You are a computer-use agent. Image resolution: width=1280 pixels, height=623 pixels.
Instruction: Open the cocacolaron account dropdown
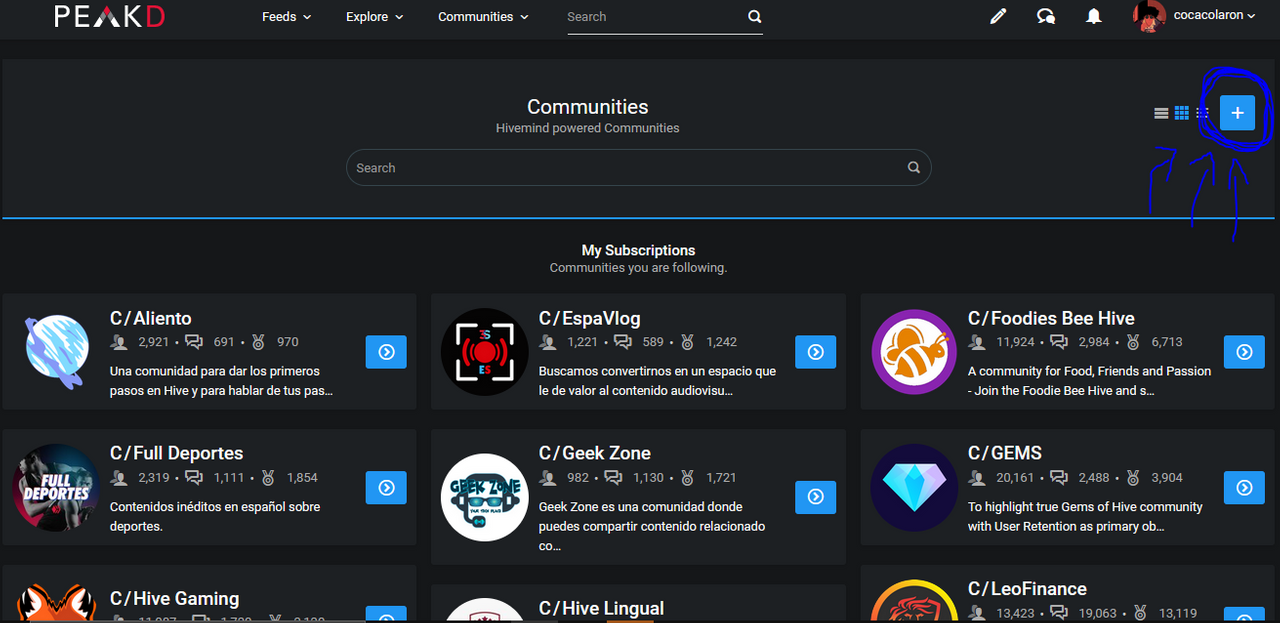[x=1215, y=16]
